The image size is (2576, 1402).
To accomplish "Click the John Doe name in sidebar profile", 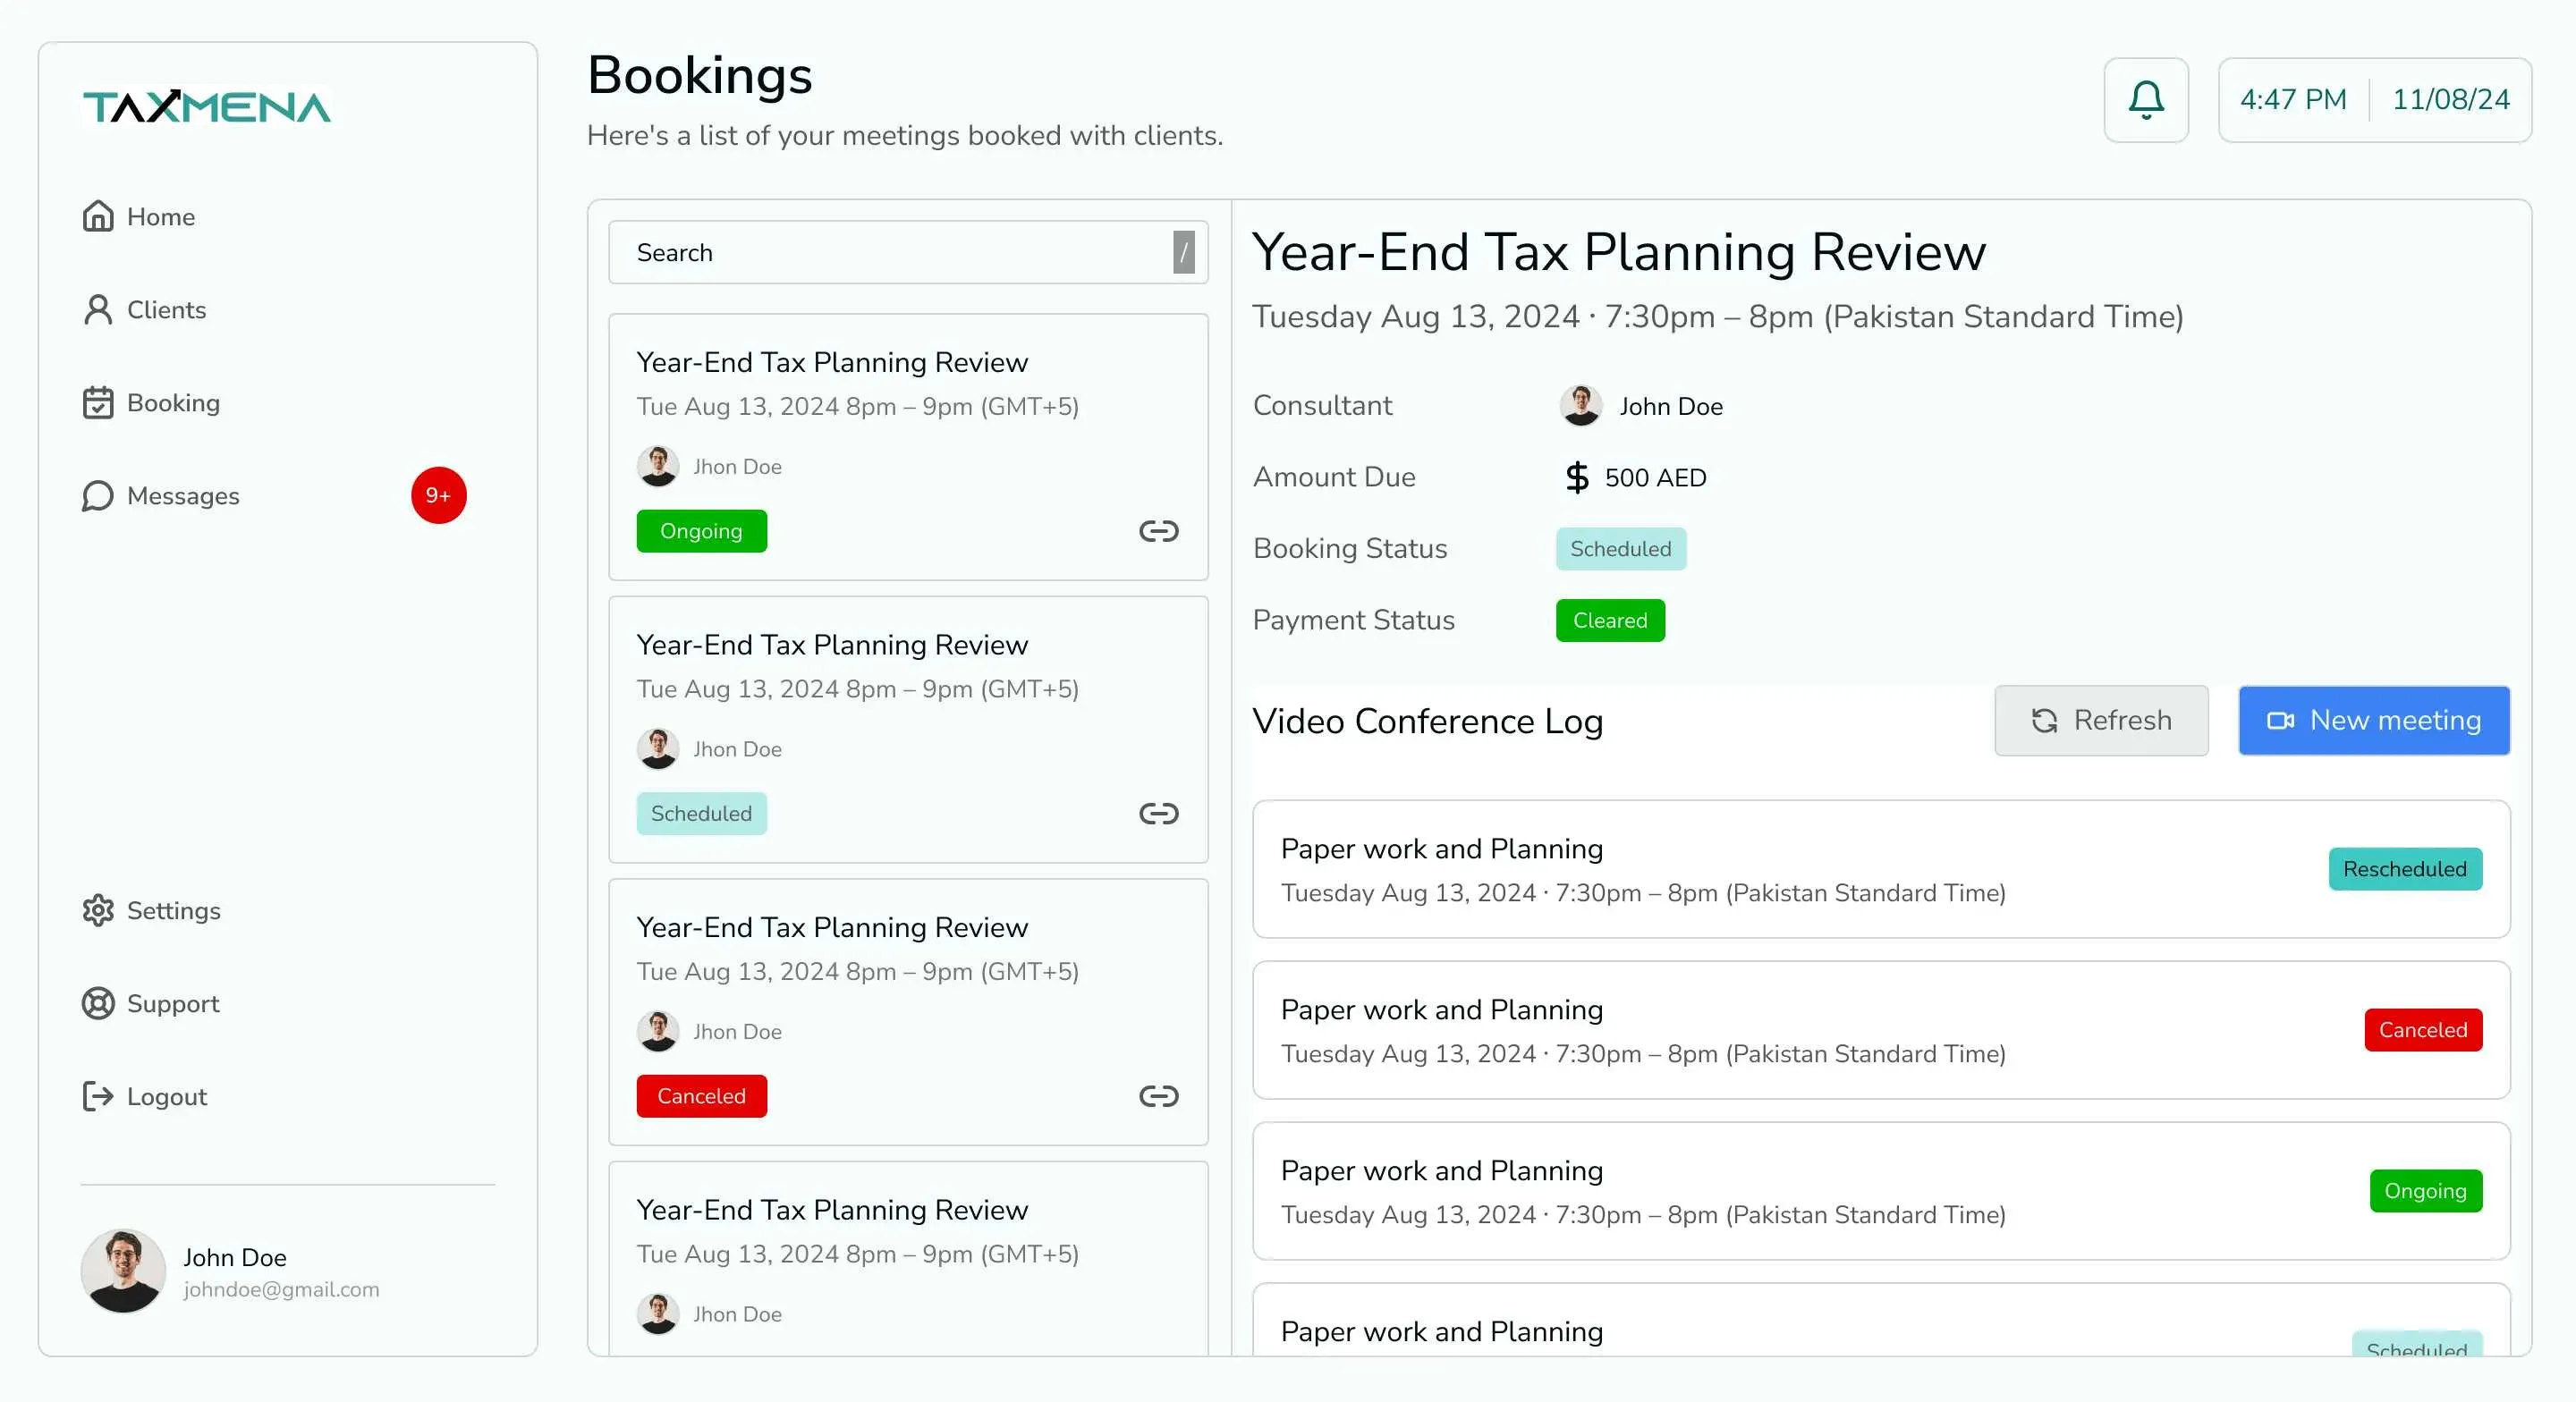I will [235, 1257].
